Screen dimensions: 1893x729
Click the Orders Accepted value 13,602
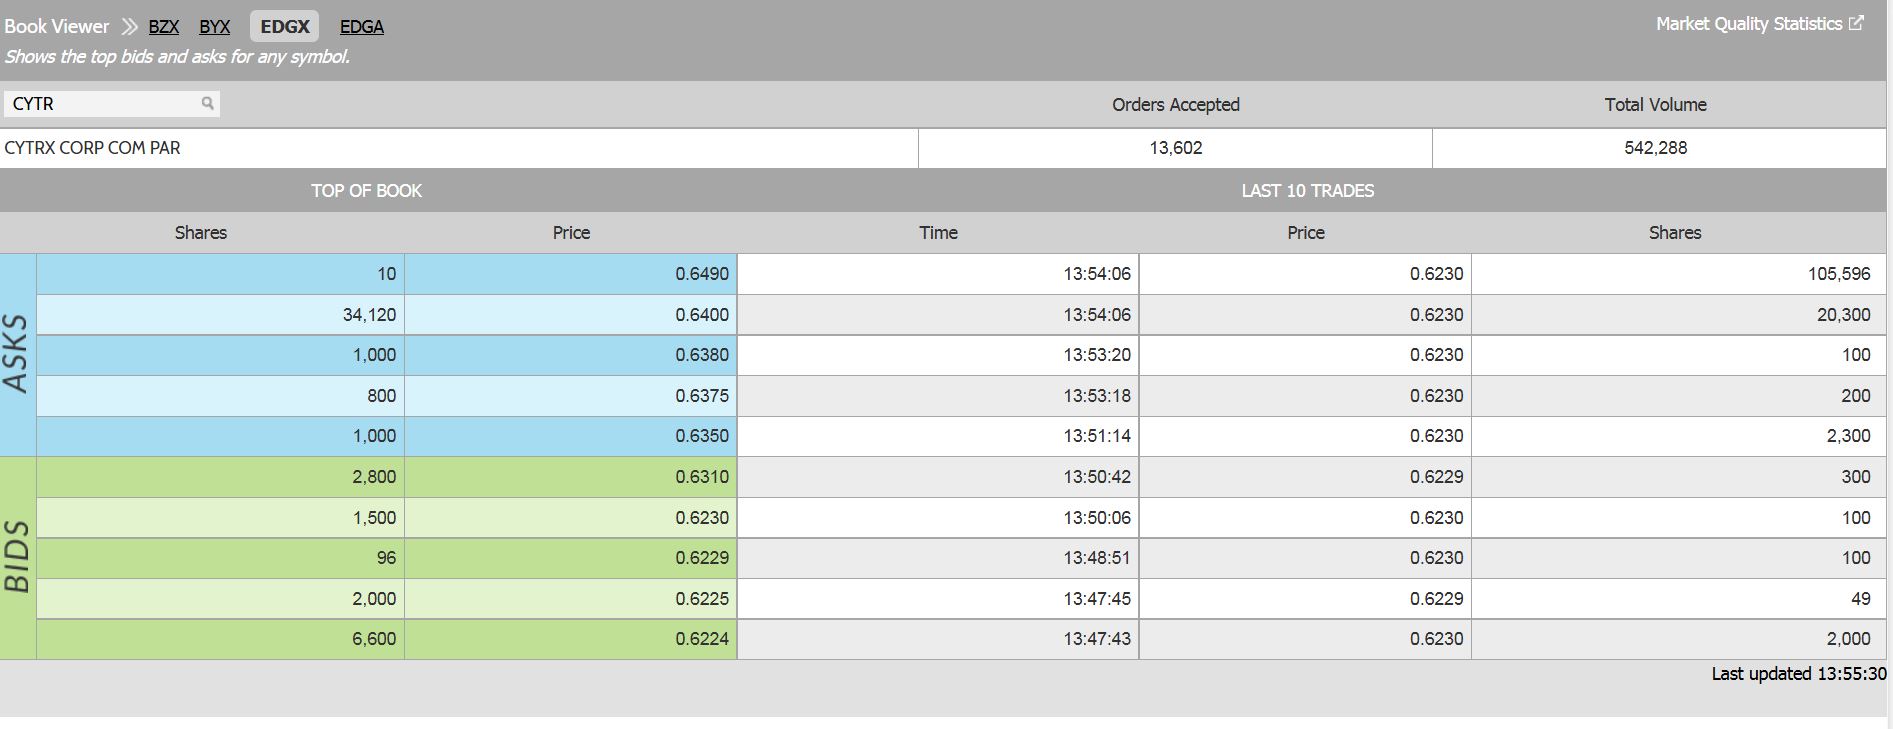coord(1176,148)
